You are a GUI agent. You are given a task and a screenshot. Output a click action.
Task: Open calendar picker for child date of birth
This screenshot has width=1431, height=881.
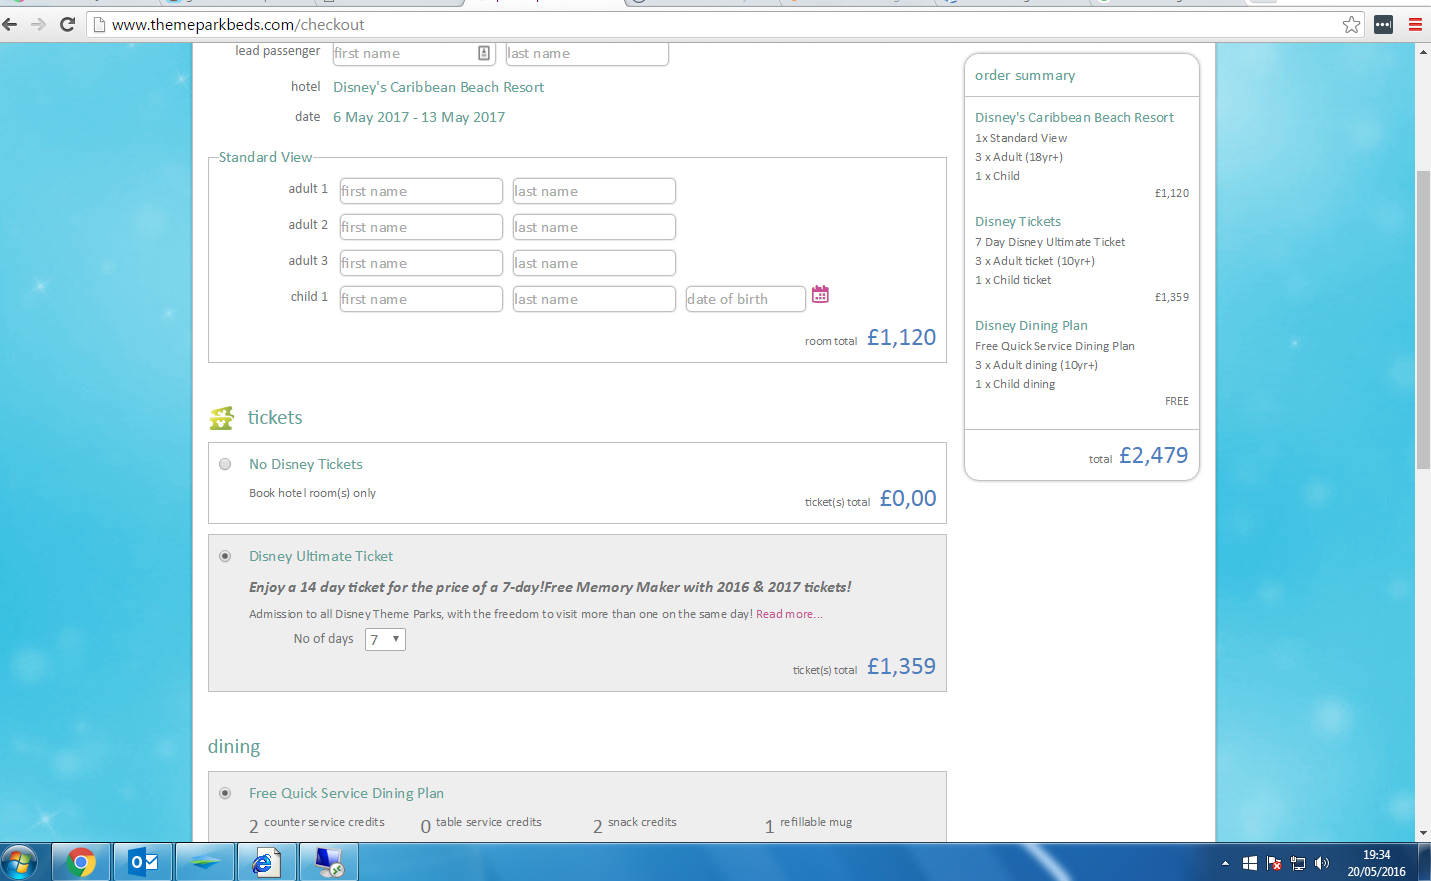point(820,294)
